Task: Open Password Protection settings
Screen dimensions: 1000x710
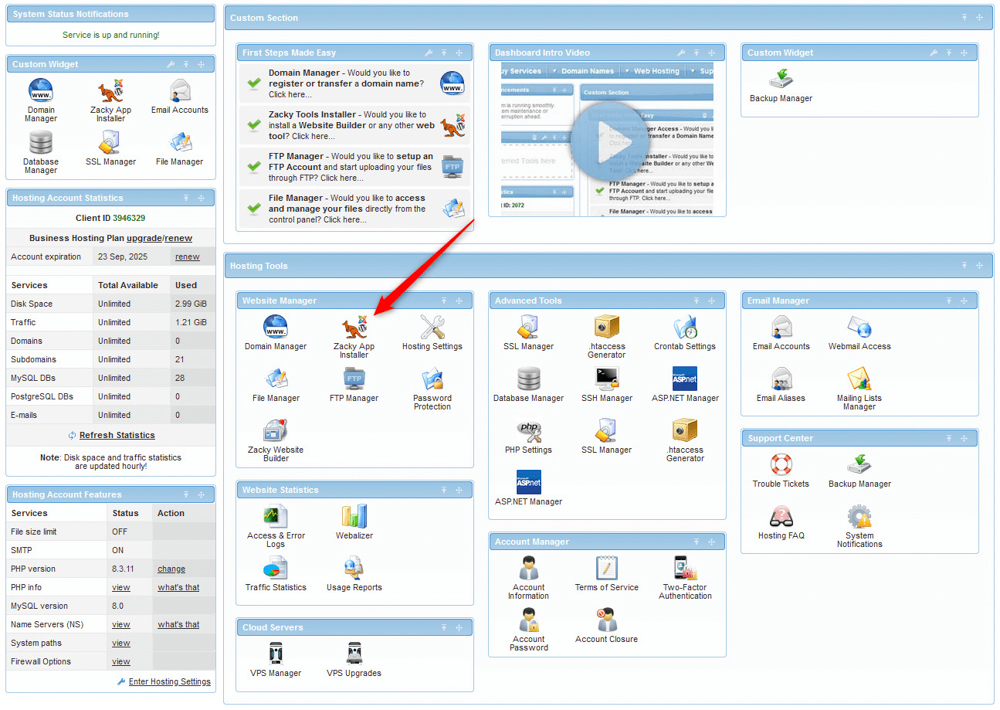Action: click(432, 380)
